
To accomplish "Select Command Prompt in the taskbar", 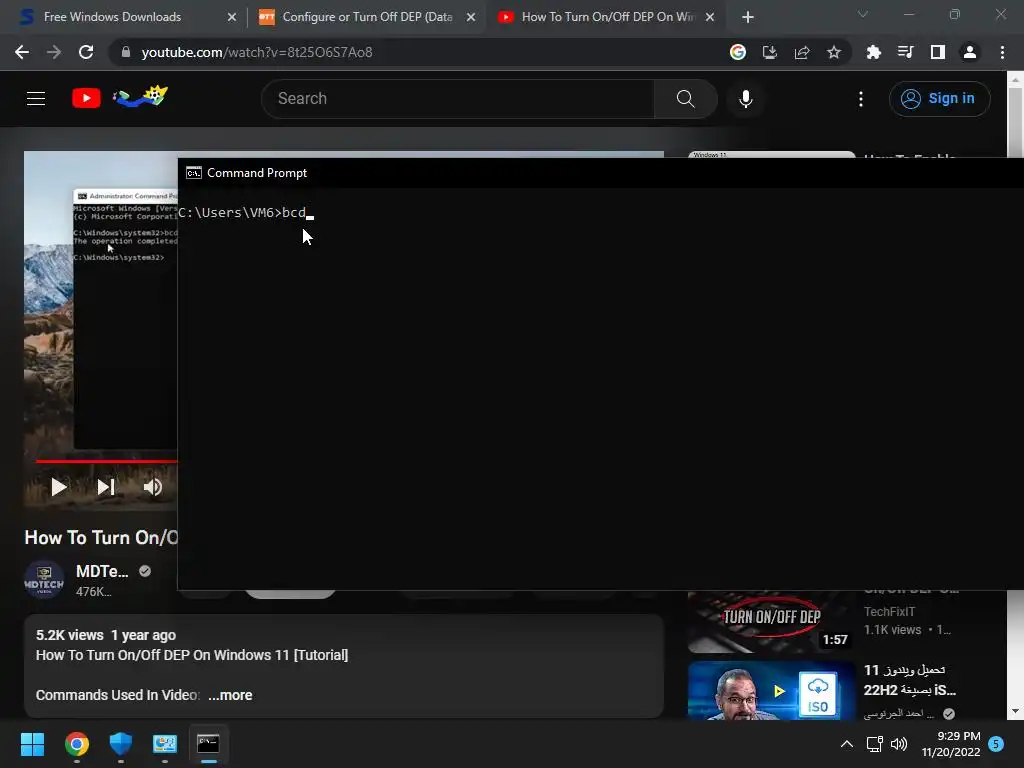I will [208, 744].
